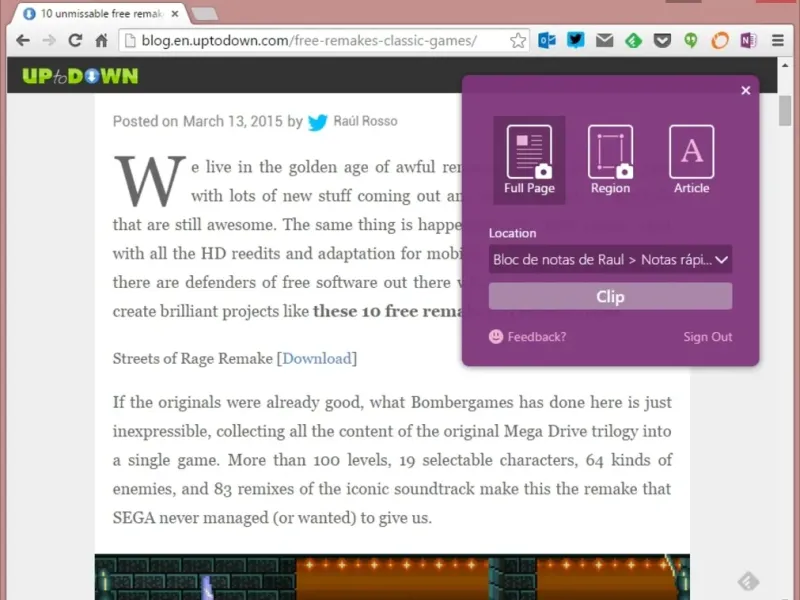
Task: Close the OneNote Clipper popup
Action: (x=745, y=90)
